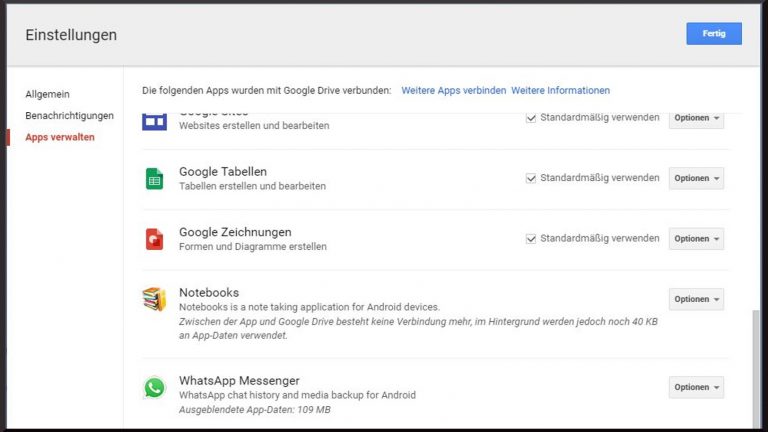Toggle Standardmäßig verwenden for Google Tabellen
The image size is (768, 432).
pos(532,178)
